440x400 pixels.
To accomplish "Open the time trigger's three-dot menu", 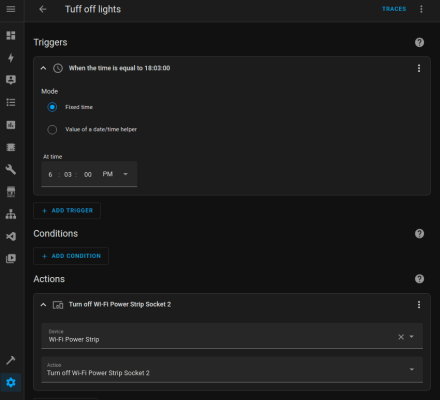I will click(x=419, y=68).
